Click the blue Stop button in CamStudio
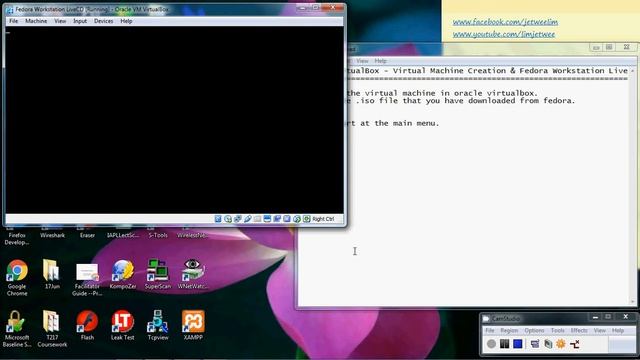 (518, 344)
